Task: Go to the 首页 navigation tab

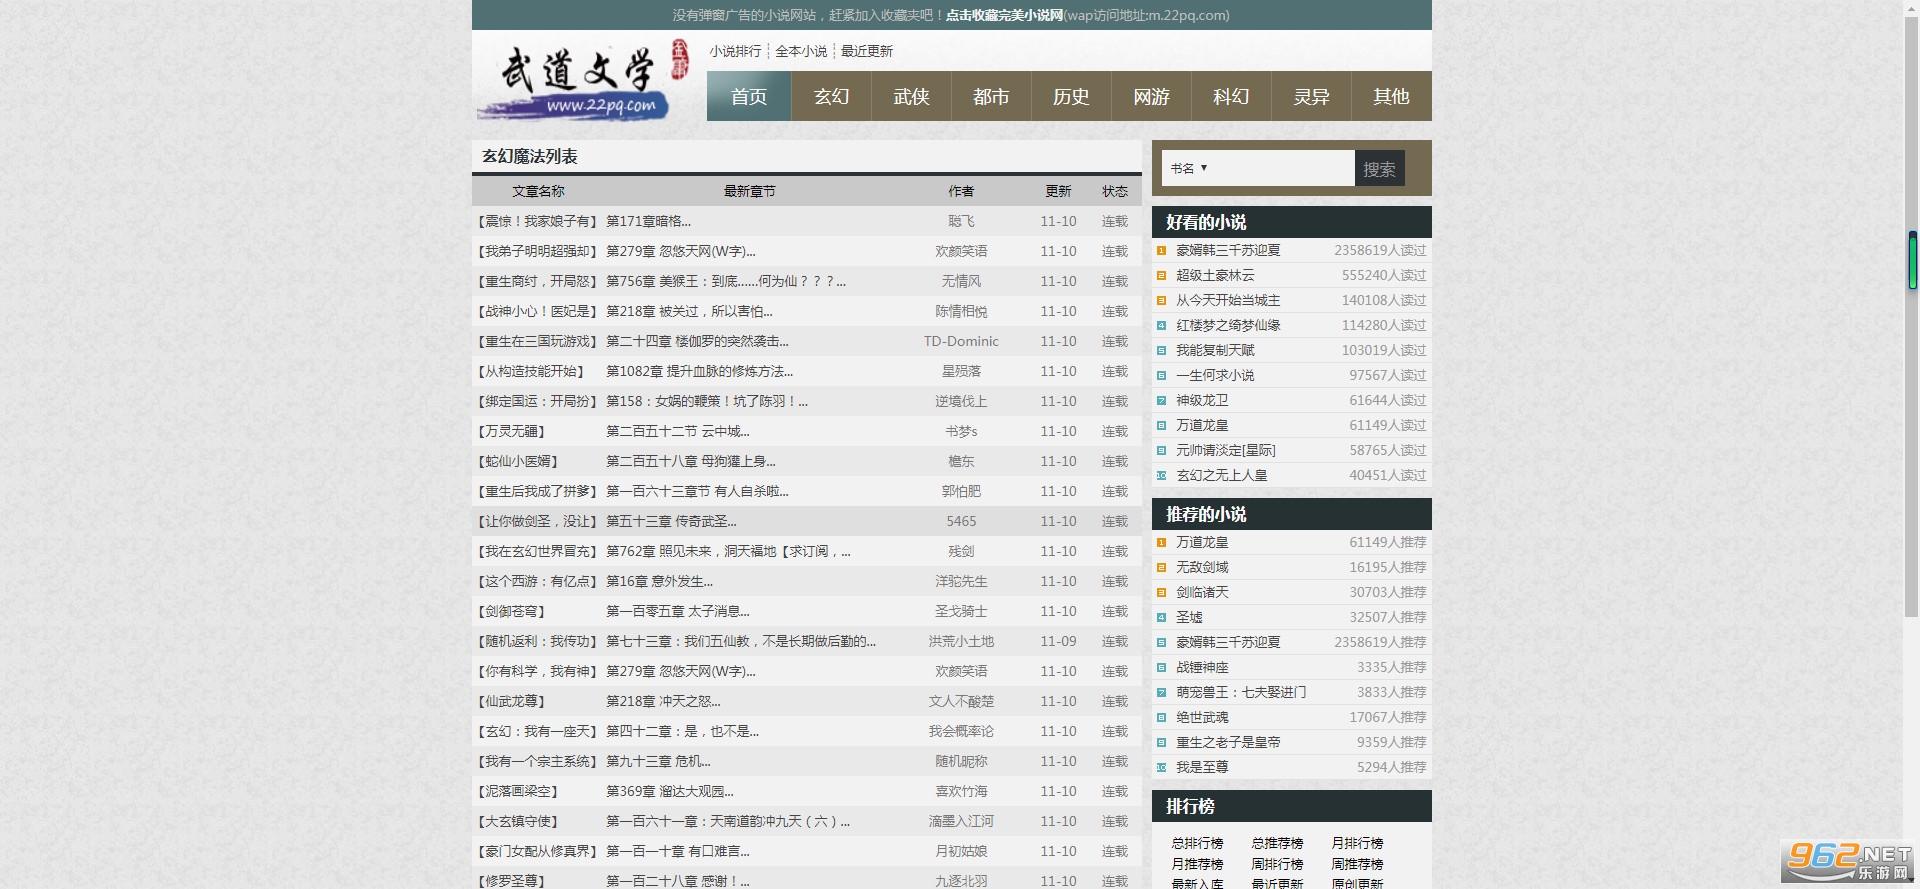Action: (749, 97)
